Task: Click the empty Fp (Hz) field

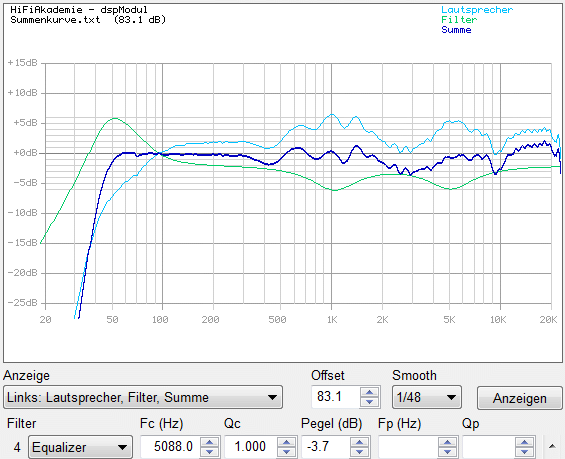Action: (408, 447)
